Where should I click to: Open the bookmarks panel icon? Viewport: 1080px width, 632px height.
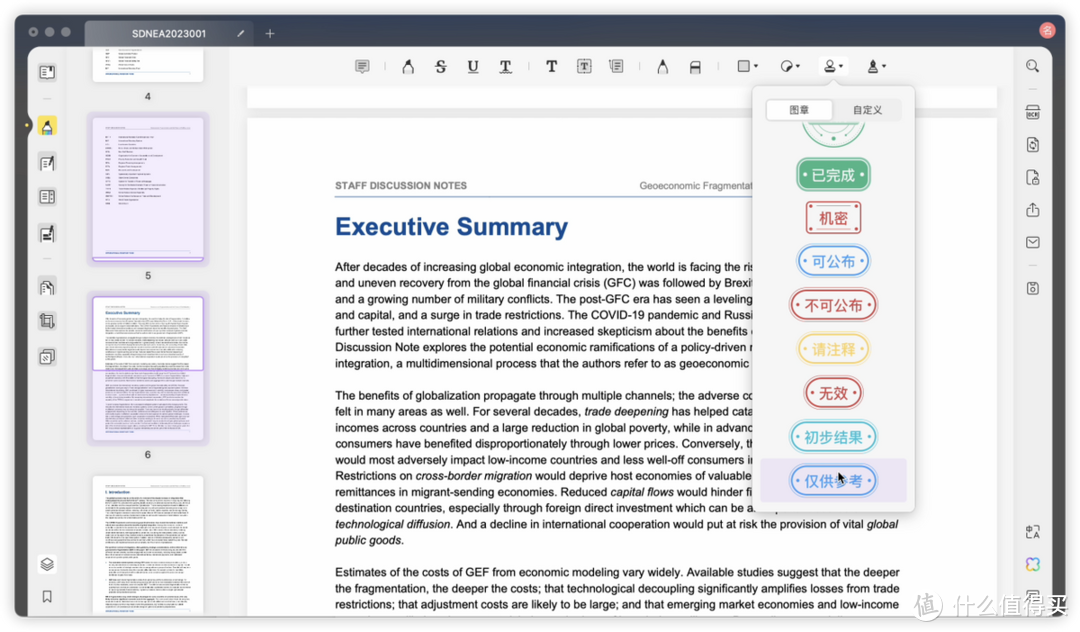[x=47, y=597]
